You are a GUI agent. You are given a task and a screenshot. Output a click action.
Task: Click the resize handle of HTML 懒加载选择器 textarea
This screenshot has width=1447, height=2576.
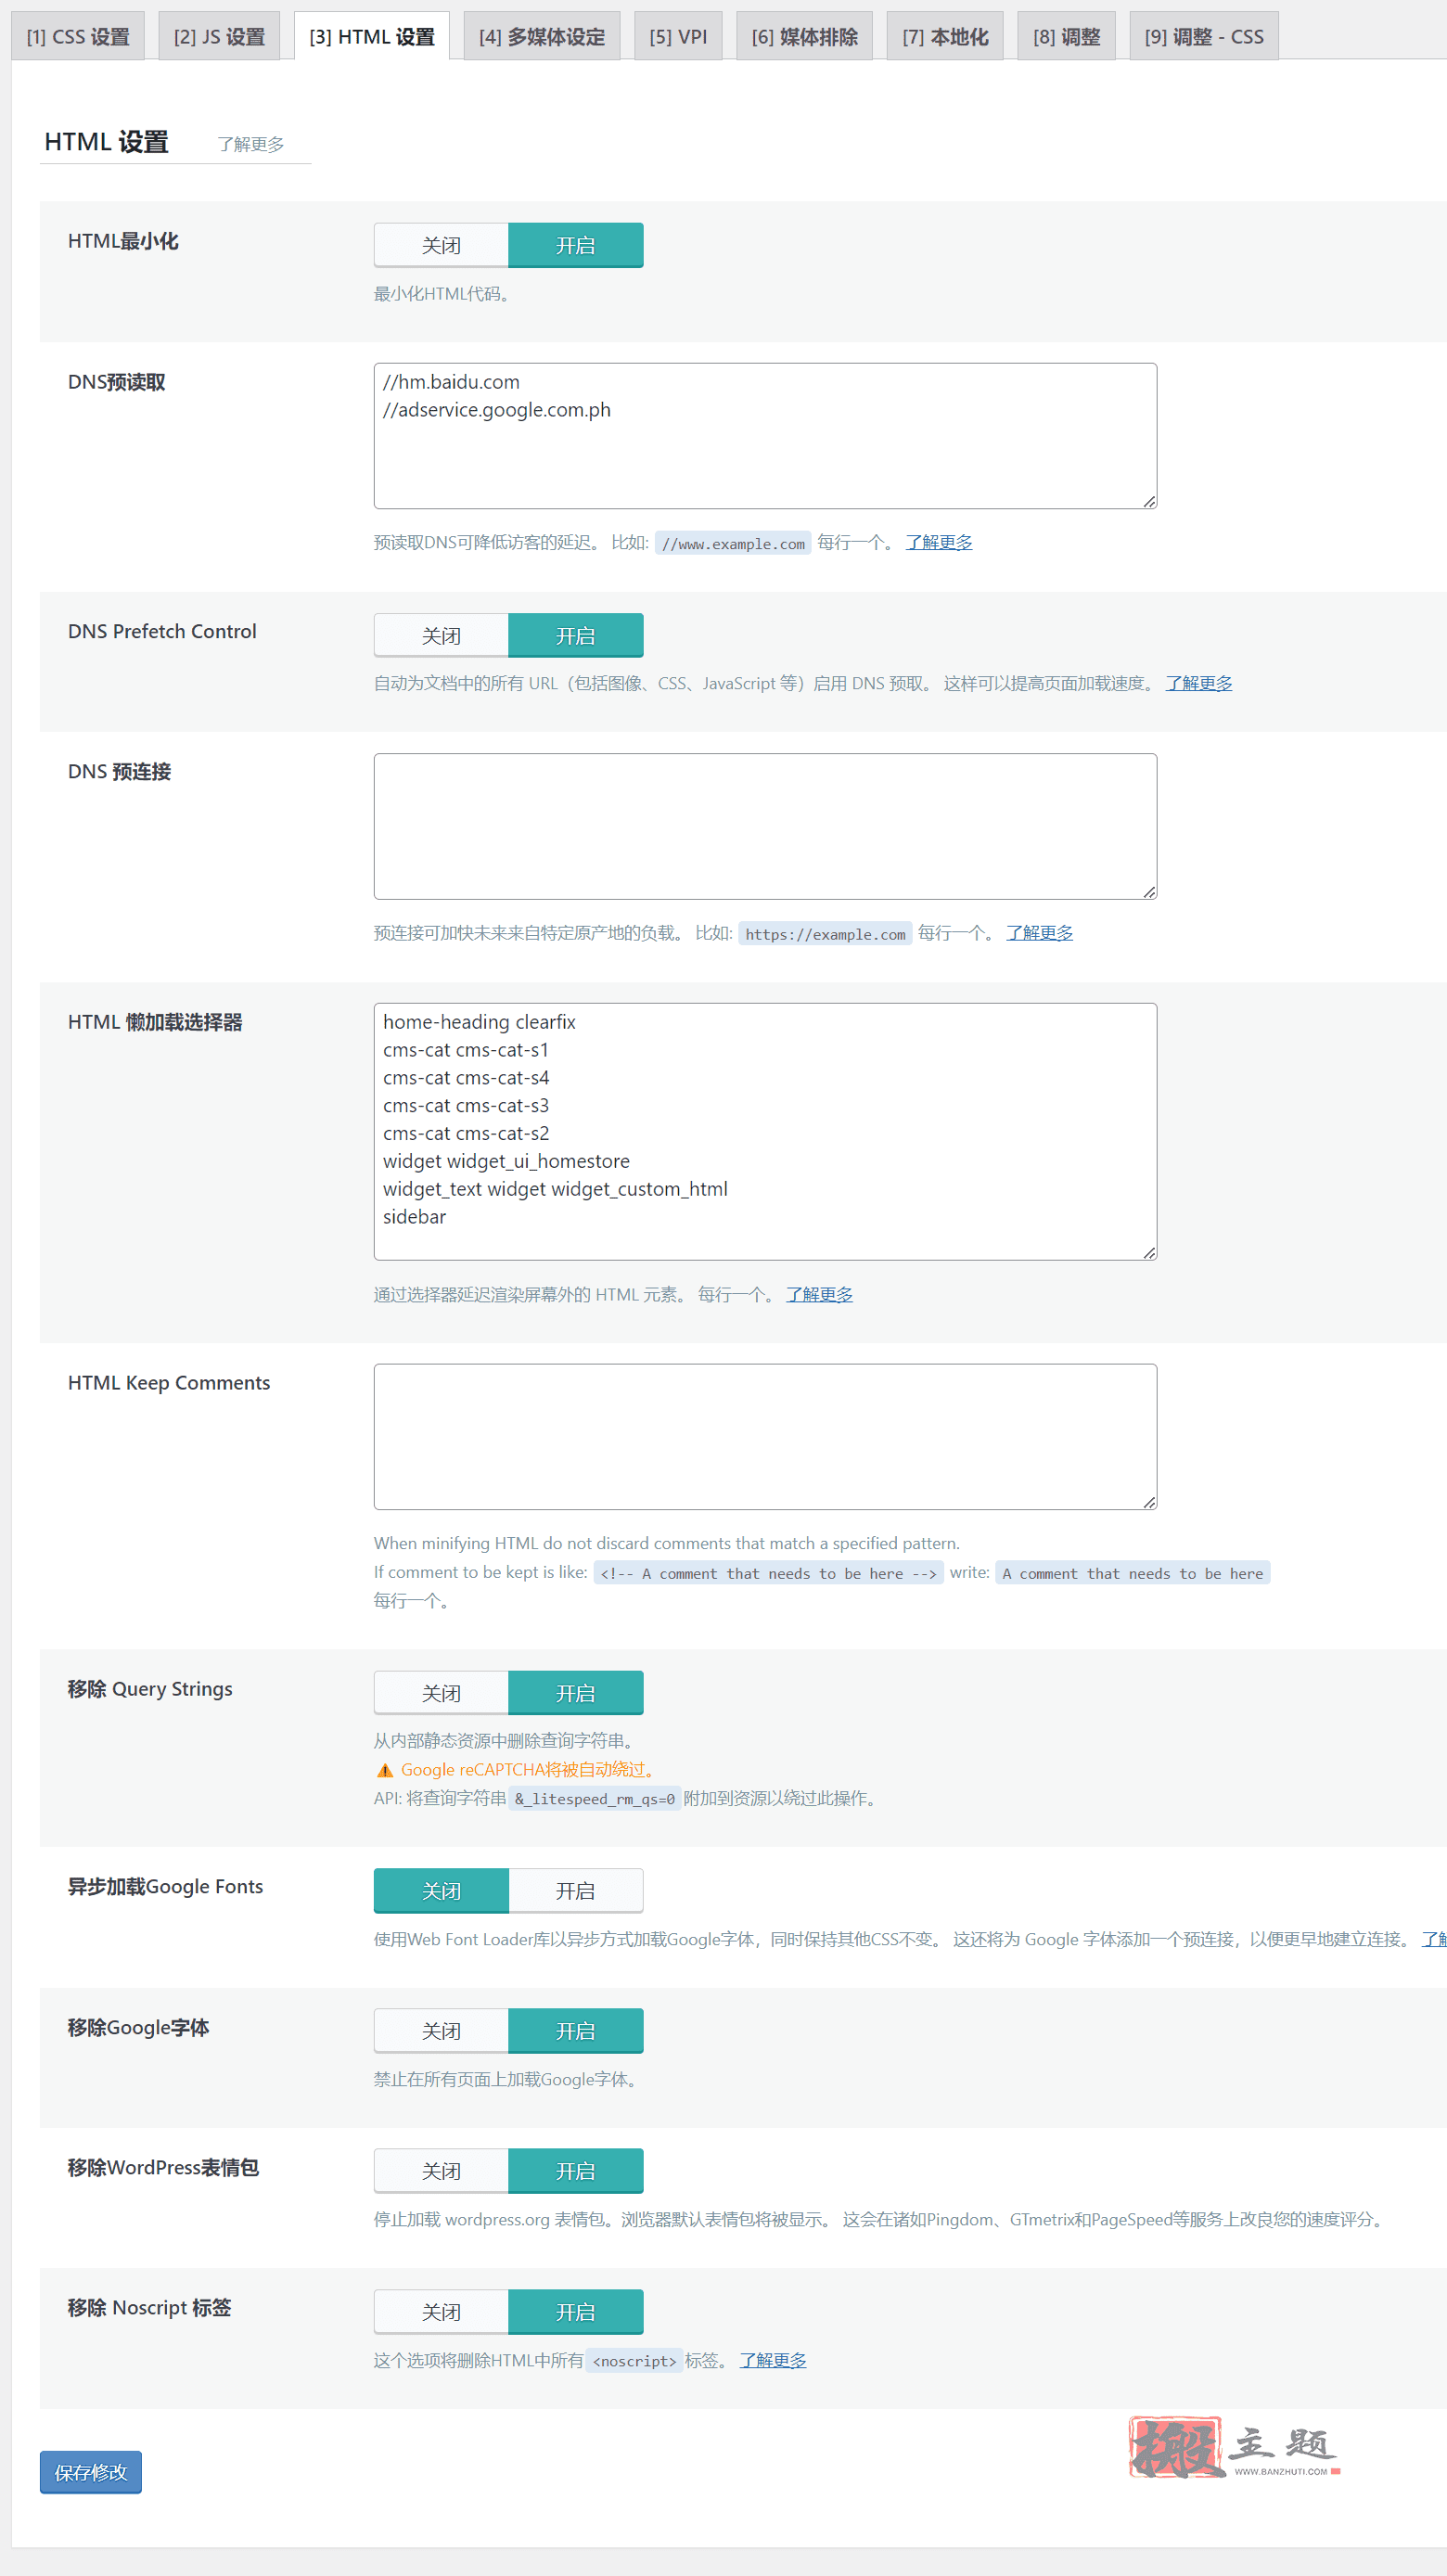(x=1149, y=1252)
